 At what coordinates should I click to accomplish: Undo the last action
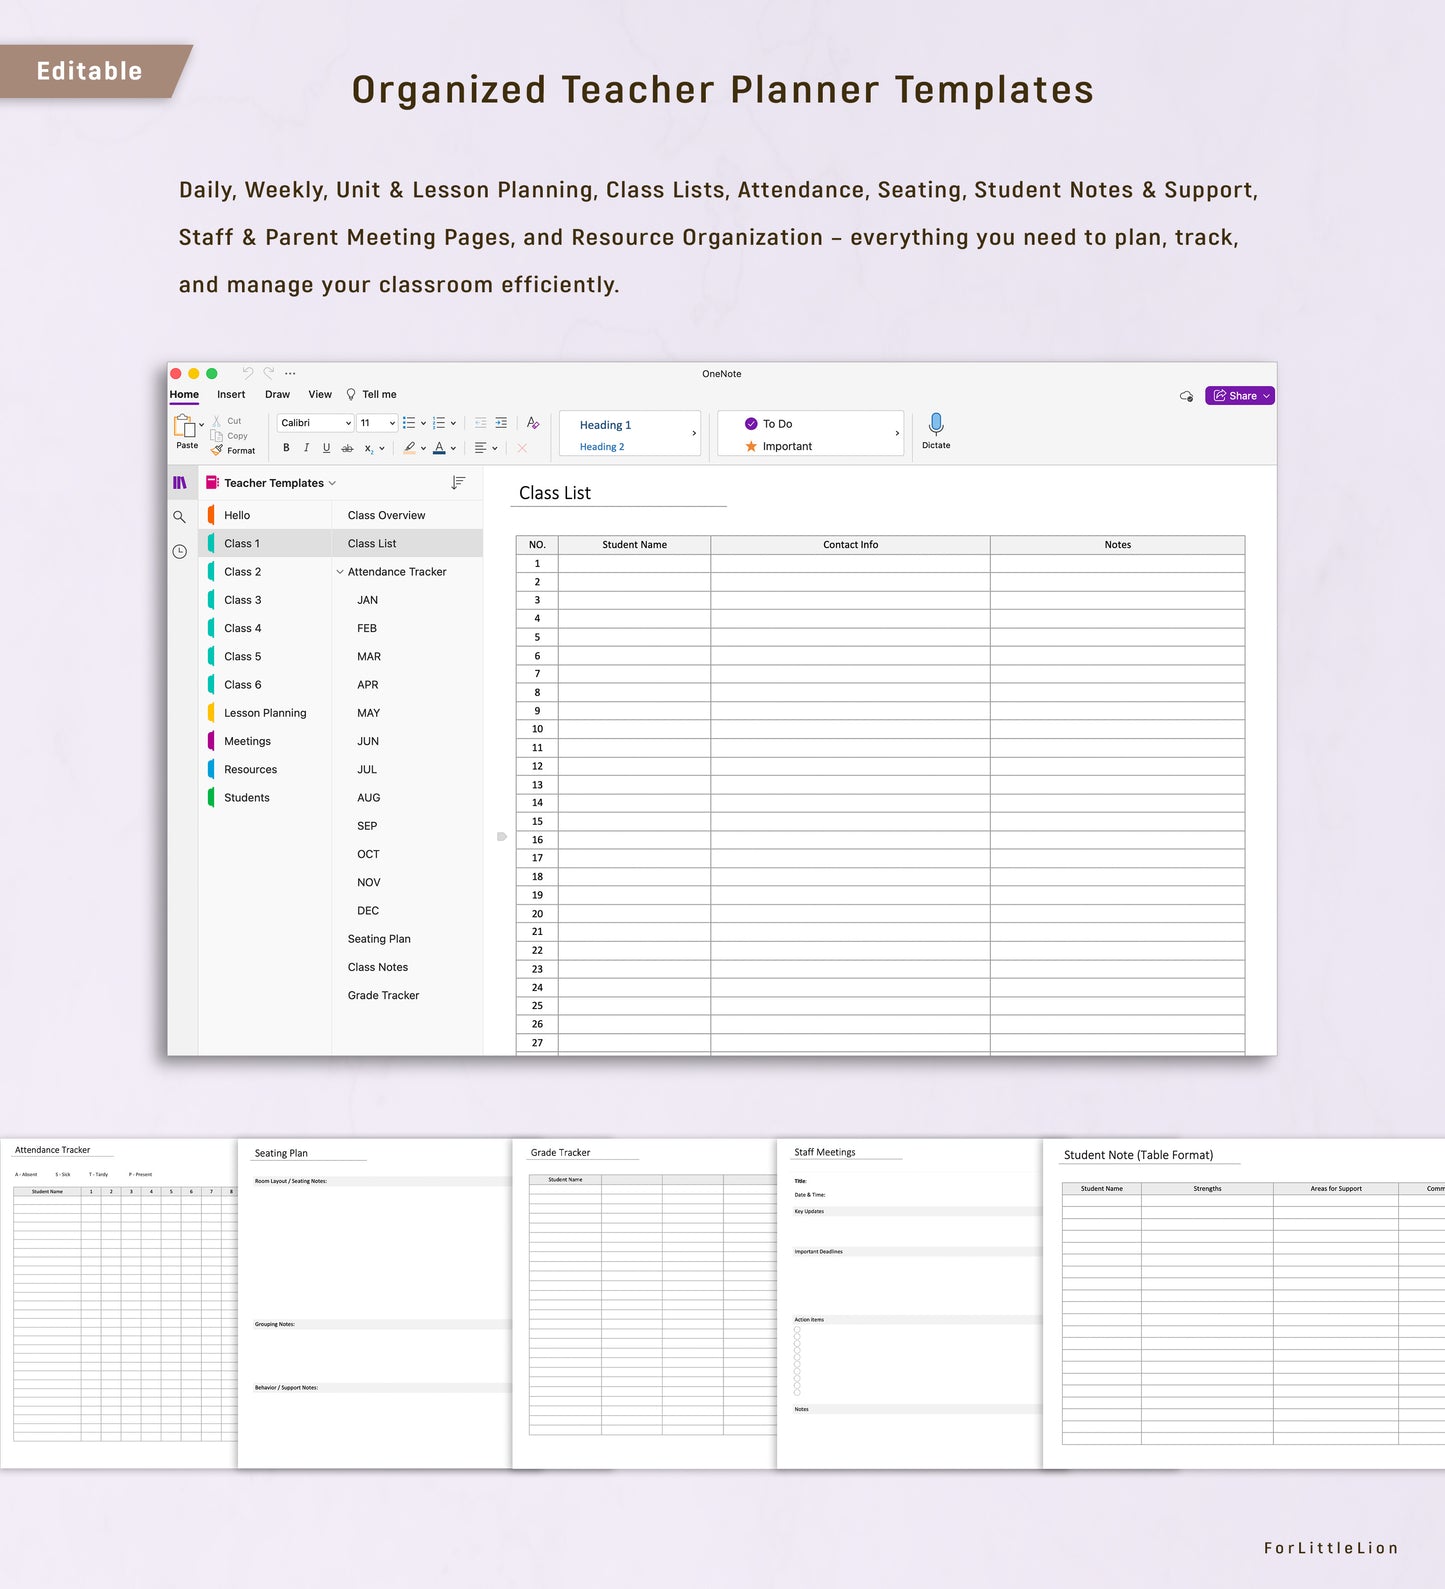coord(248,373)
